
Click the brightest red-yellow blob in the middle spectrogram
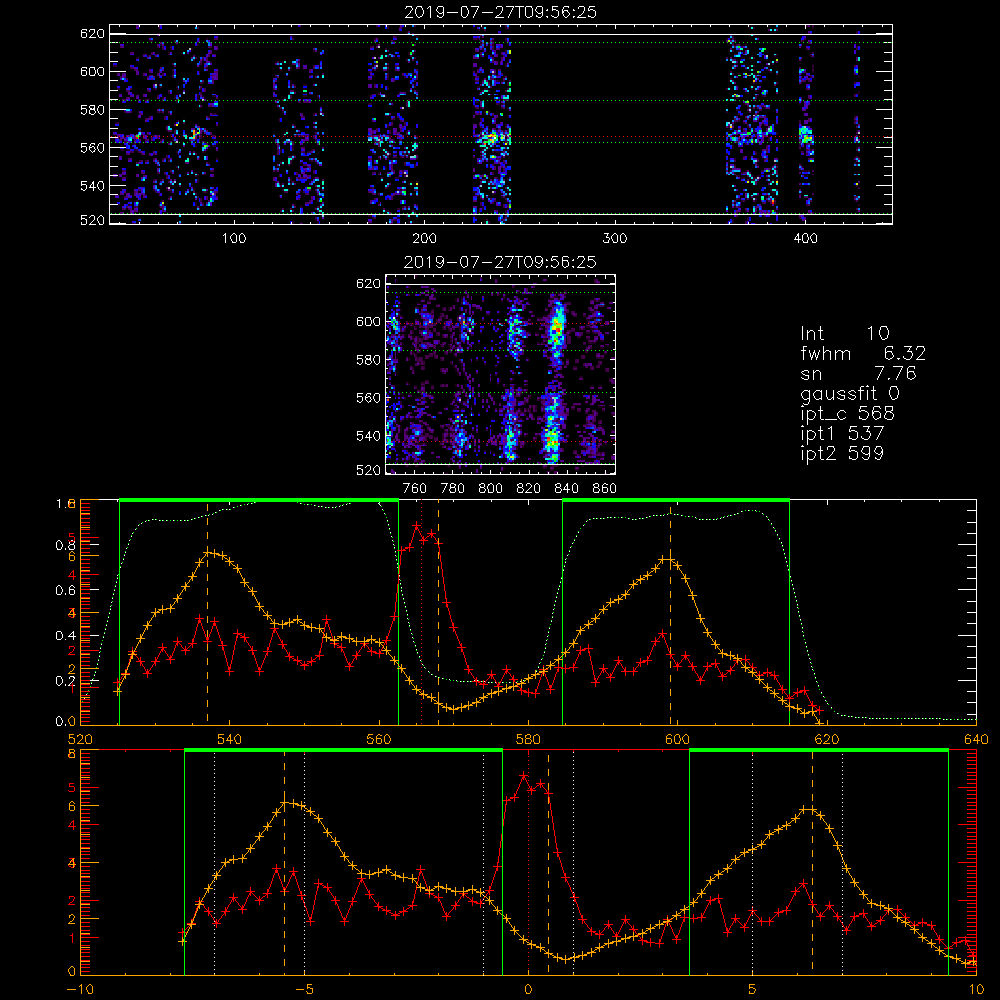pos(557,327)
